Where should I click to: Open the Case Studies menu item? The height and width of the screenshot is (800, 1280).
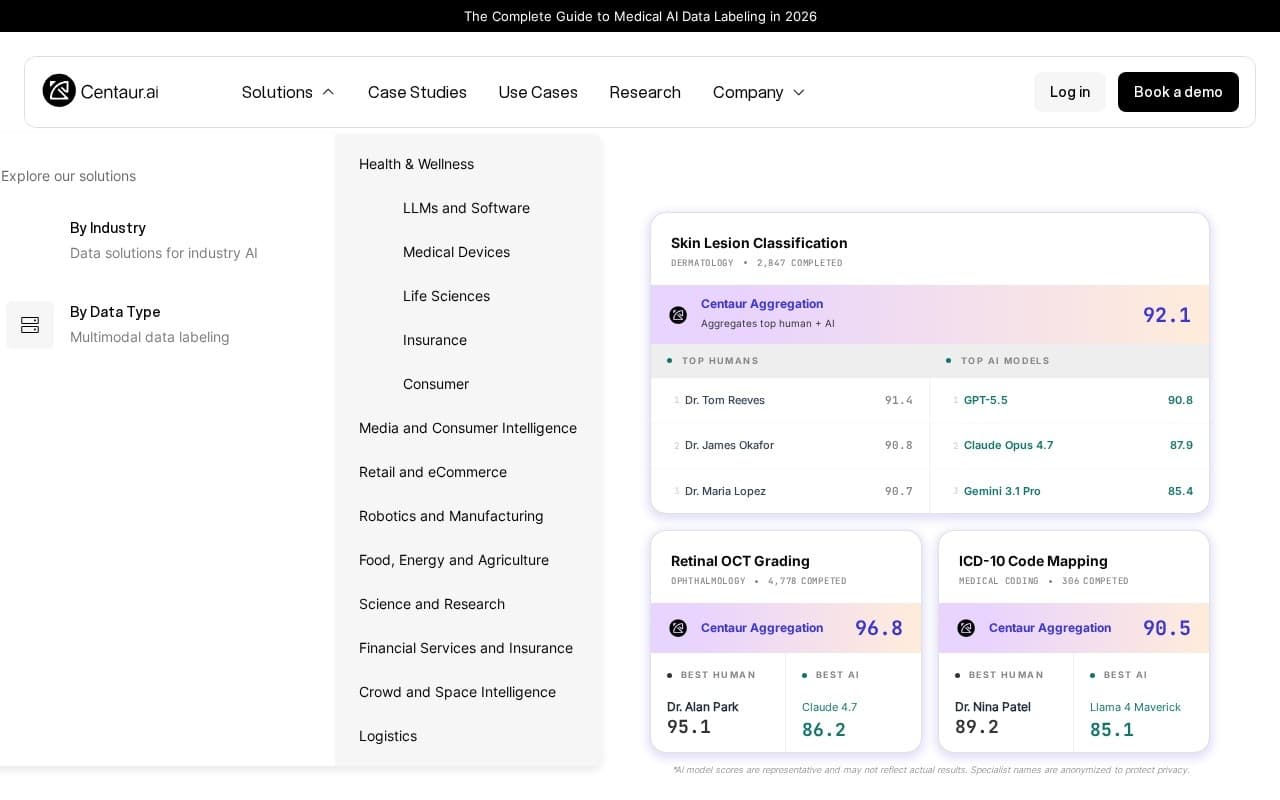(417, 92)
